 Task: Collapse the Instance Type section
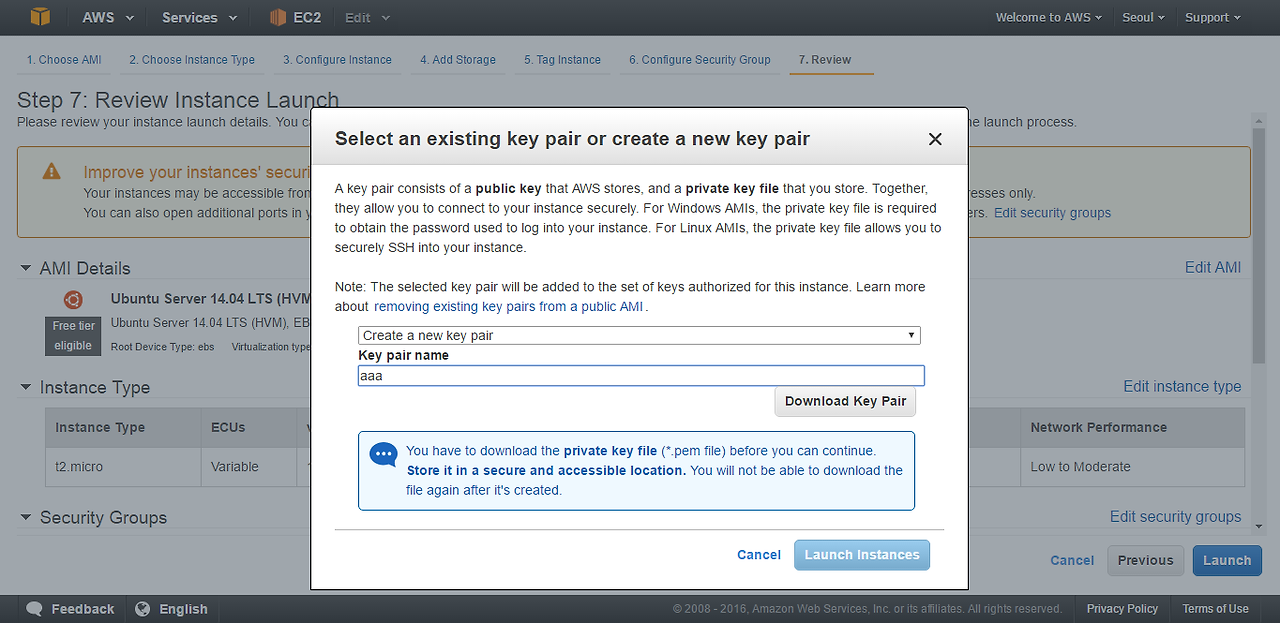click(26, 387)
